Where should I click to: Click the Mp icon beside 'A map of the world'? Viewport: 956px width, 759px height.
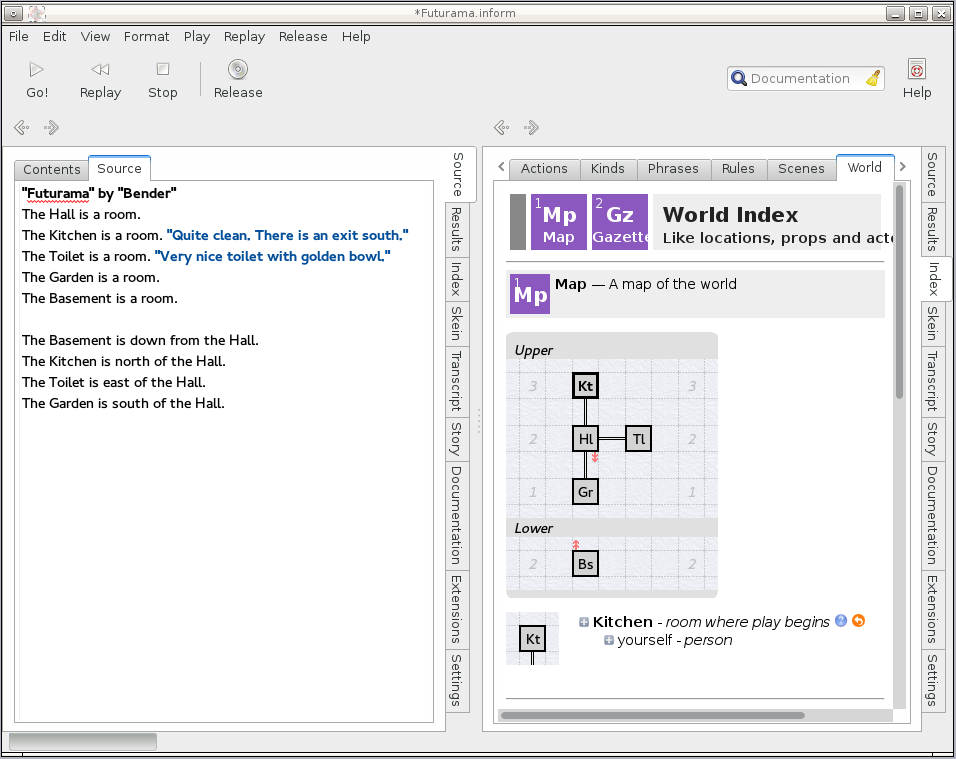(530, 294)
